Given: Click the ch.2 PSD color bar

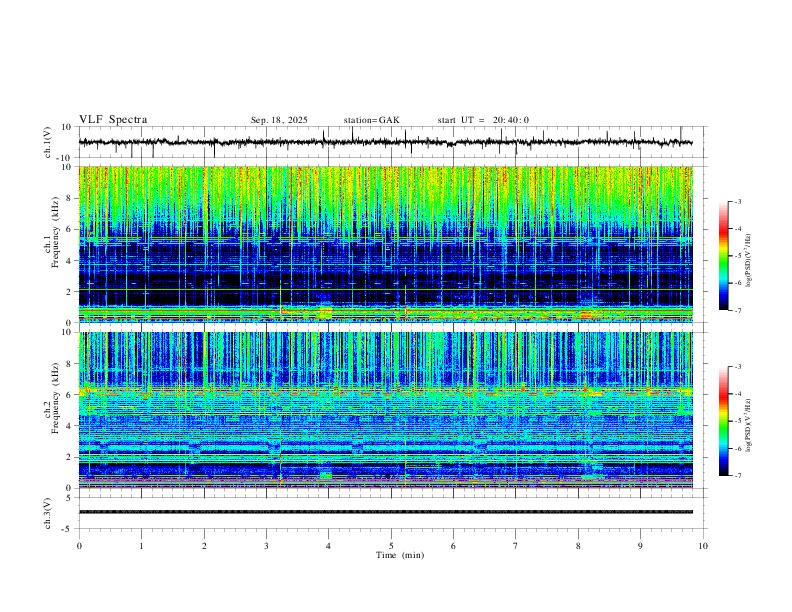Looking at the screenshot, I should pos(724,421).
